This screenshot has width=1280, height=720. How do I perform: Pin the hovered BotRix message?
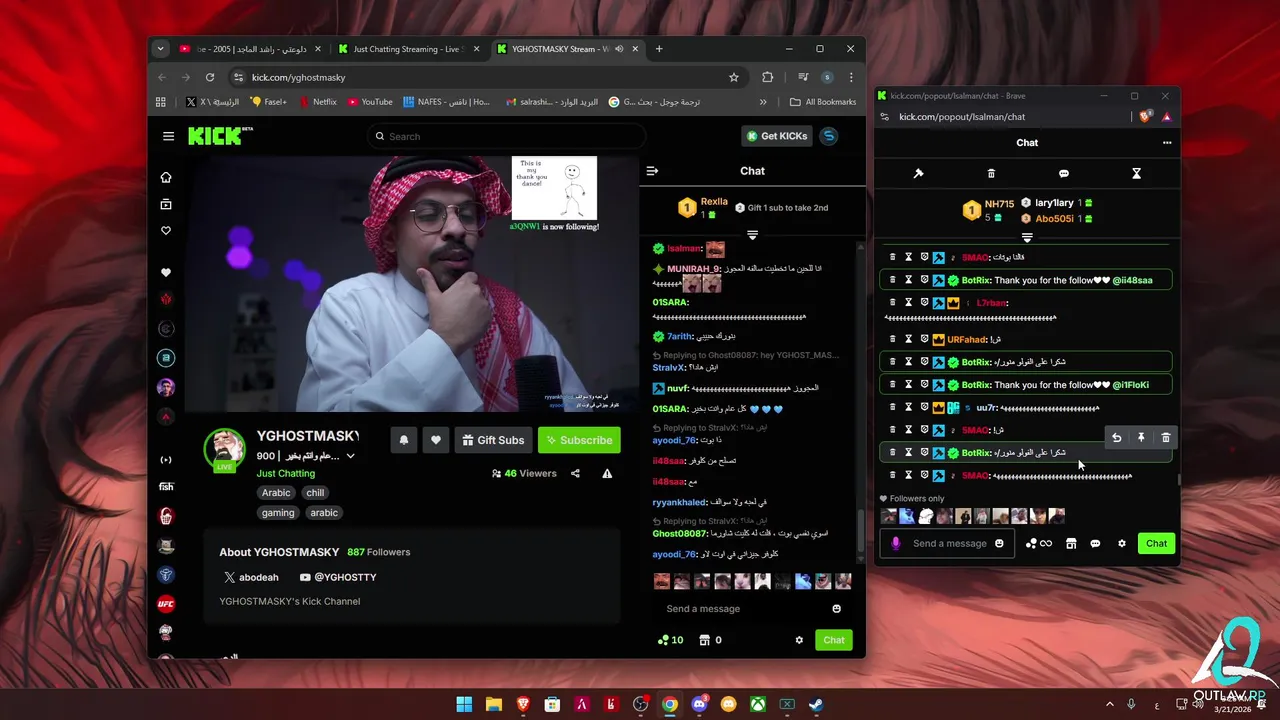pos(1141,438)
